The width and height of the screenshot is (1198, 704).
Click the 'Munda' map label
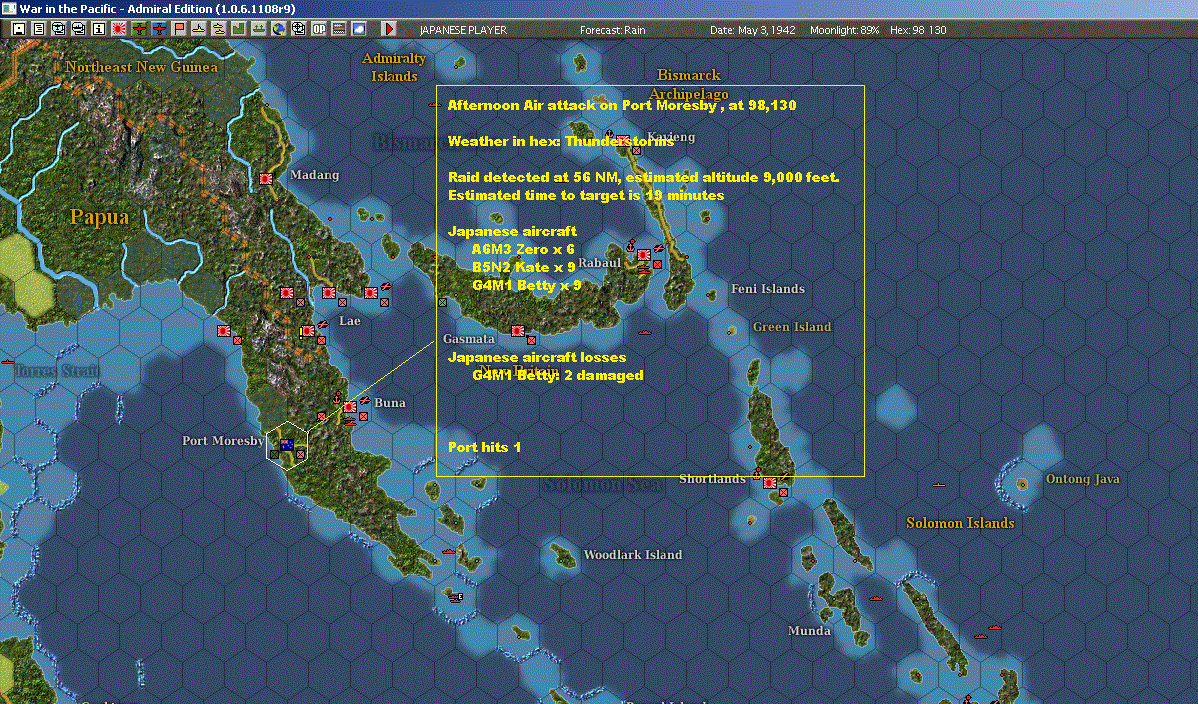coord(809,631)
